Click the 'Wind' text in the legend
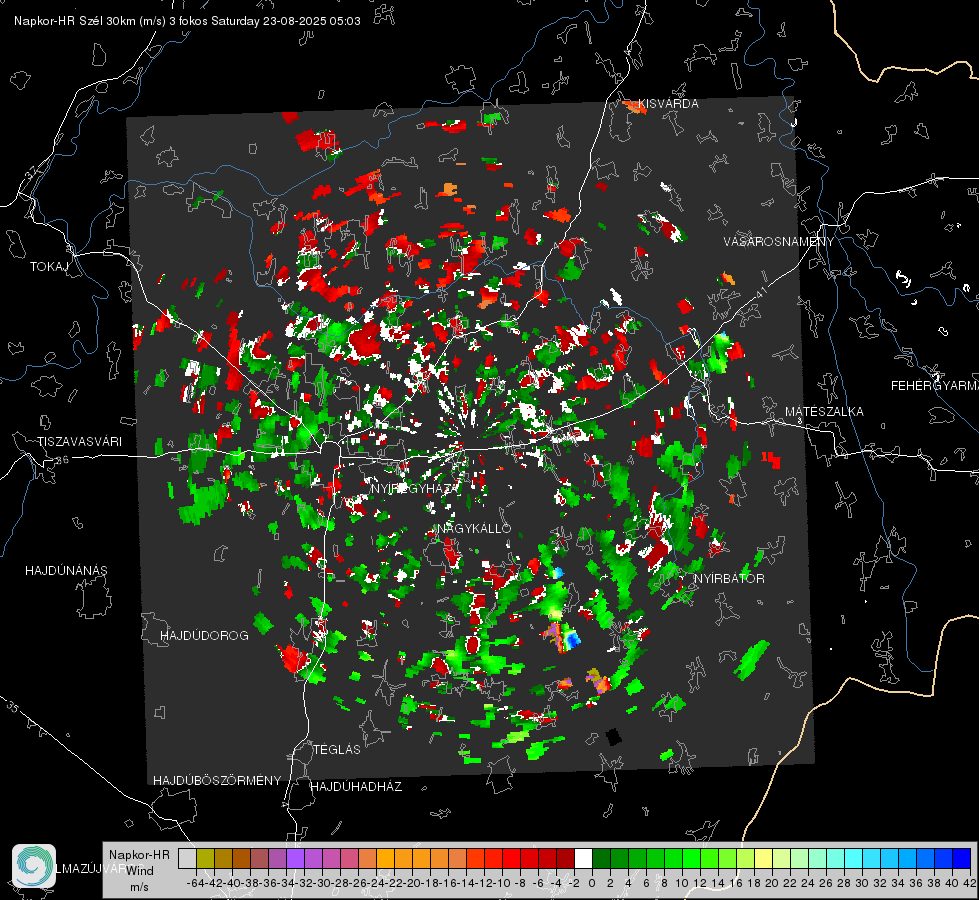This screenshot has width=979, height=900. click(140, 871)
